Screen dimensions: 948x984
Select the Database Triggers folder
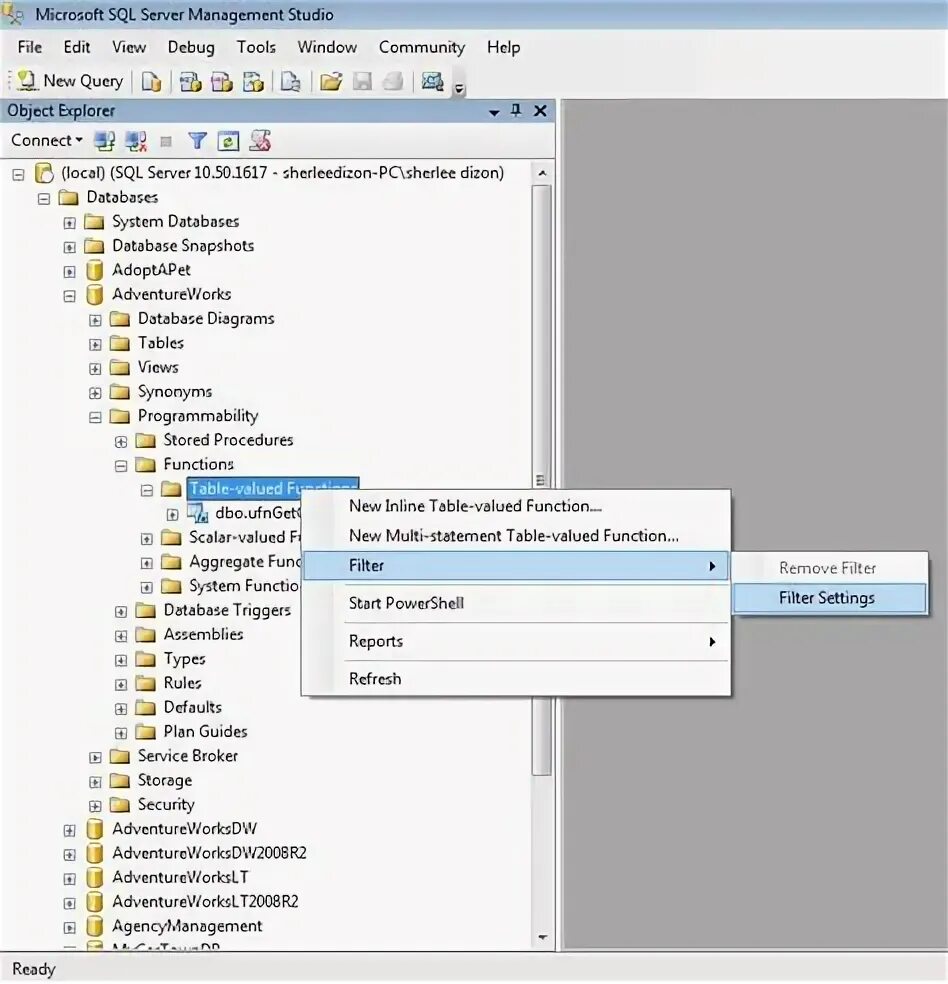tap(227, 610)
